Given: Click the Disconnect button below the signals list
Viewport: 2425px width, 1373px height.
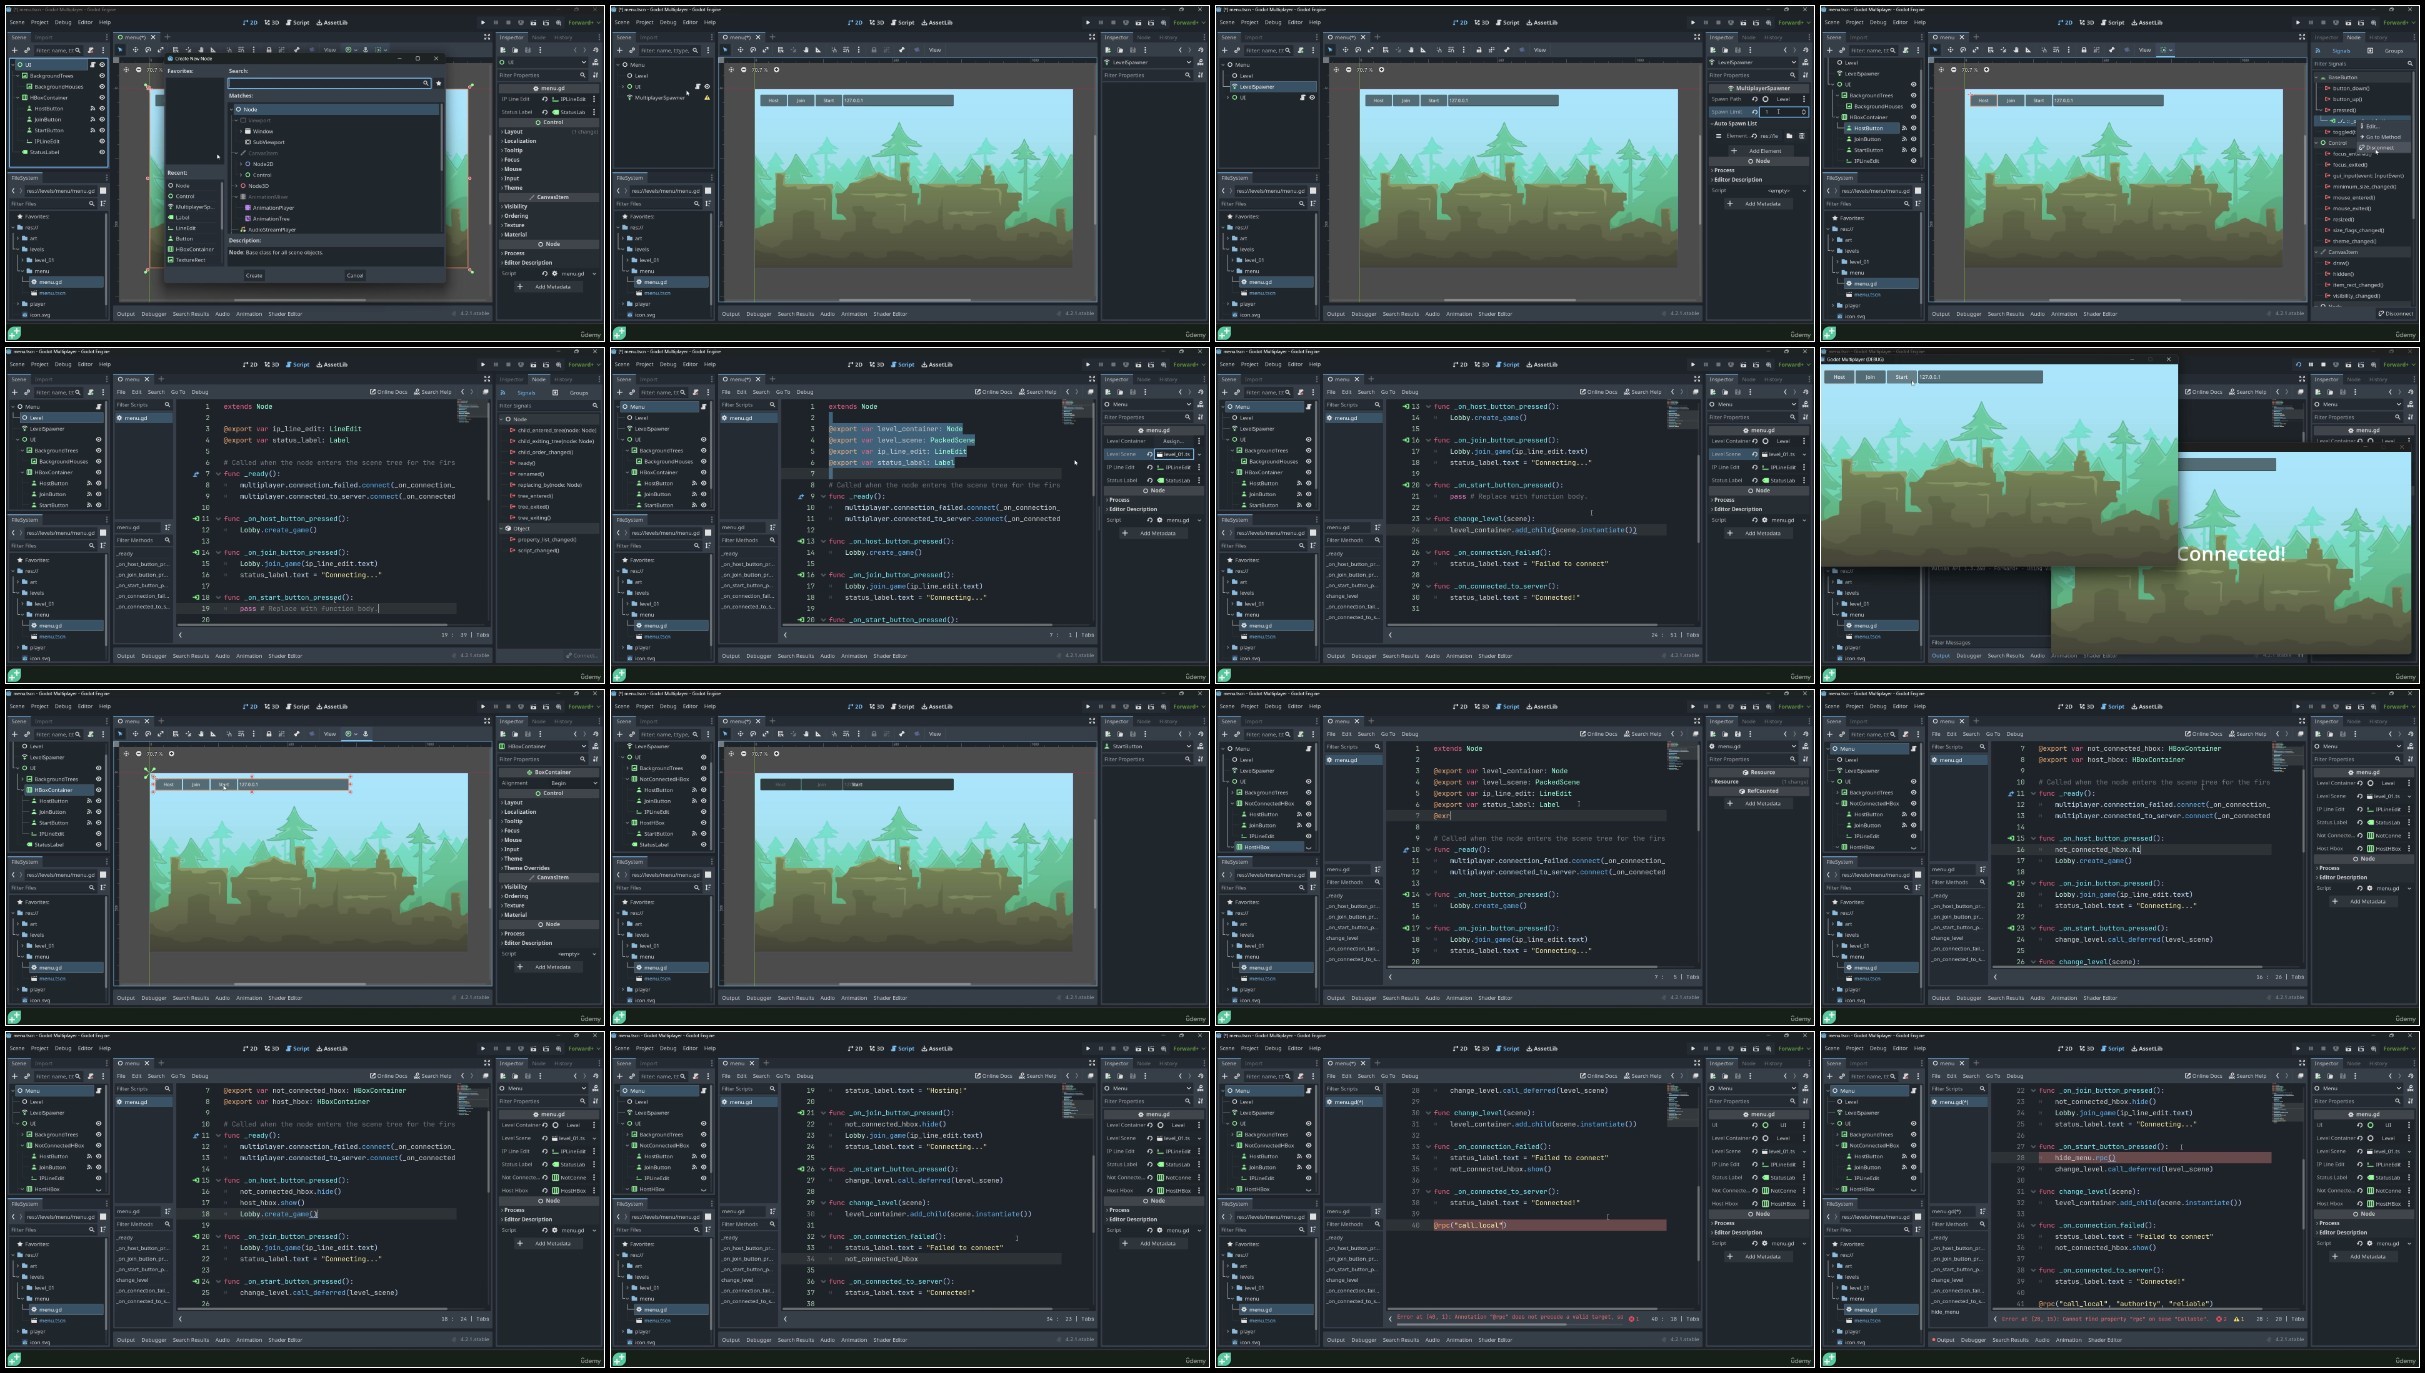Looking at the screenshot, I should 2396,314.
